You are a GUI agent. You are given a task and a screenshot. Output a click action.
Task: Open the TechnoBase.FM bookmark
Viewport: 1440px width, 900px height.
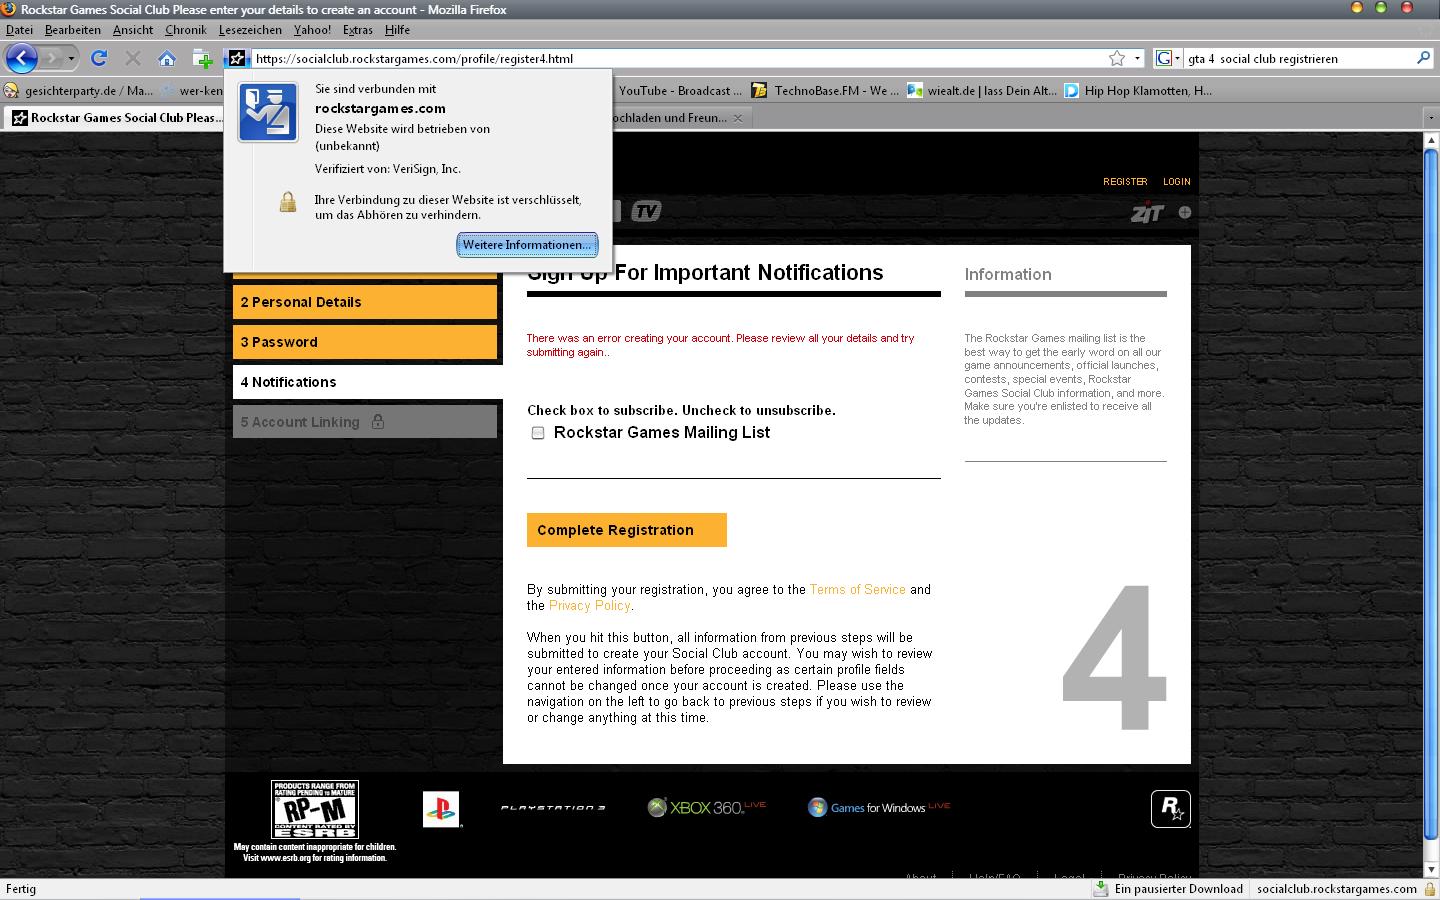pyautogui.click(x=826, y=90)
